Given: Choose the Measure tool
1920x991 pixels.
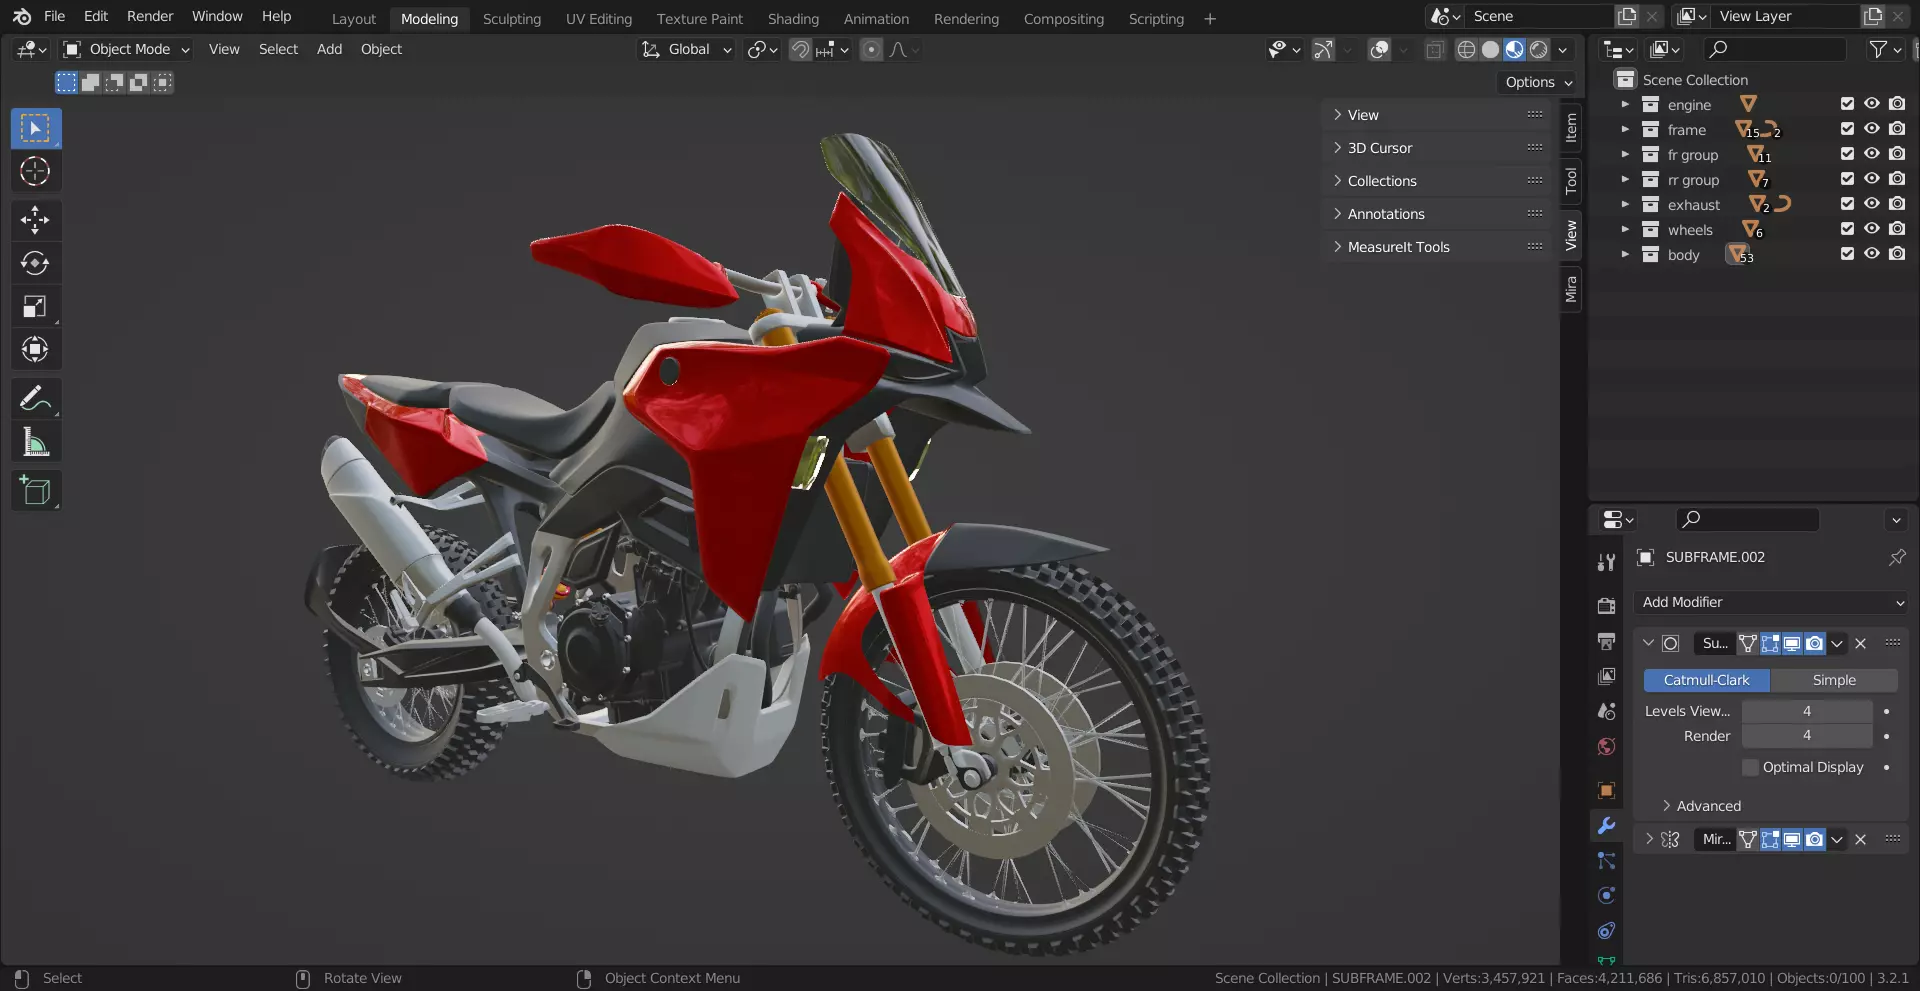Looking at the screenshot, I should point(36,441).
